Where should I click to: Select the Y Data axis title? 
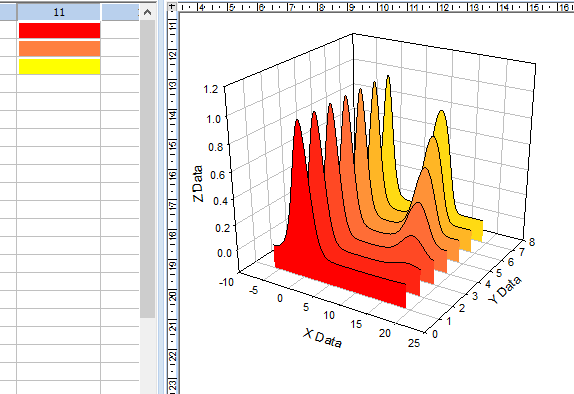click(505, 290)
